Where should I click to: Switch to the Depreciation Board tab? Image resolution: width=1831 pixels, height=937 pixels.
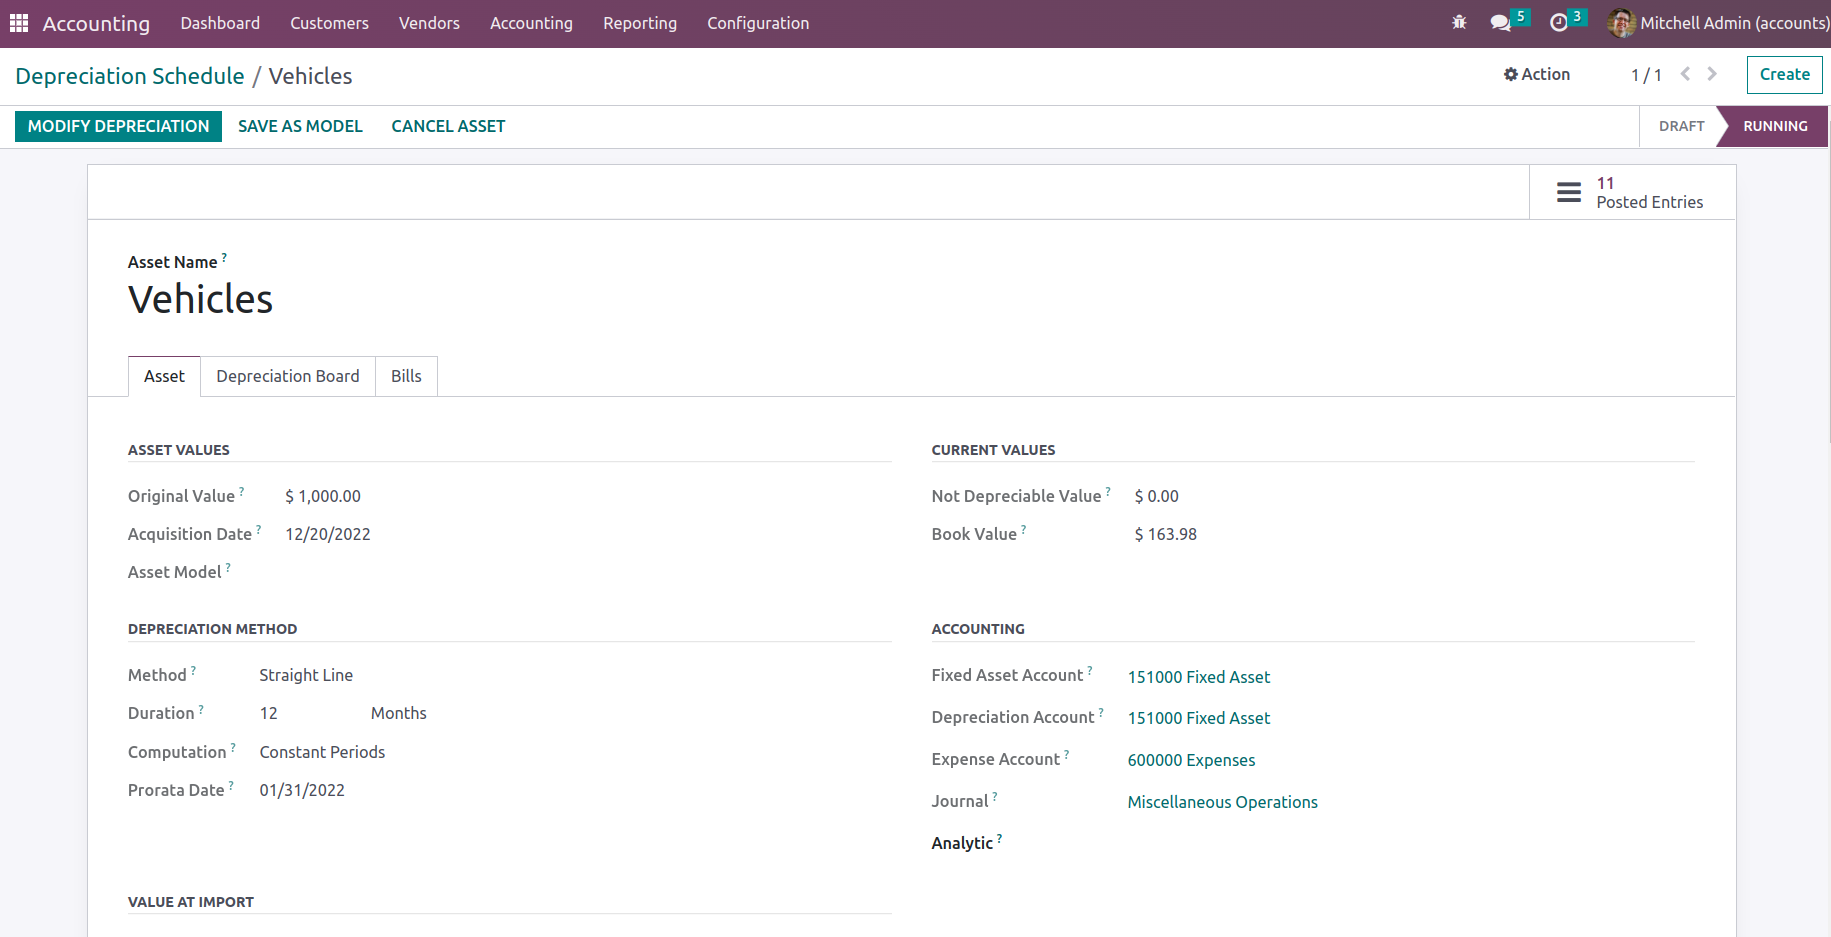click(x=287, y=376)
